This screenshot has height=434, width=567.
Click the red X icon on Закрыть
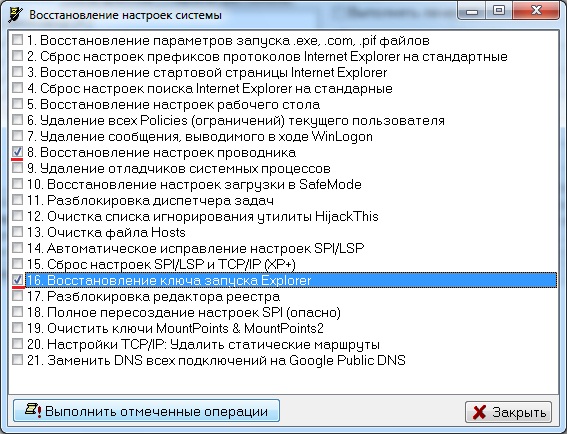pyautogui.click(x=479, y=412)
